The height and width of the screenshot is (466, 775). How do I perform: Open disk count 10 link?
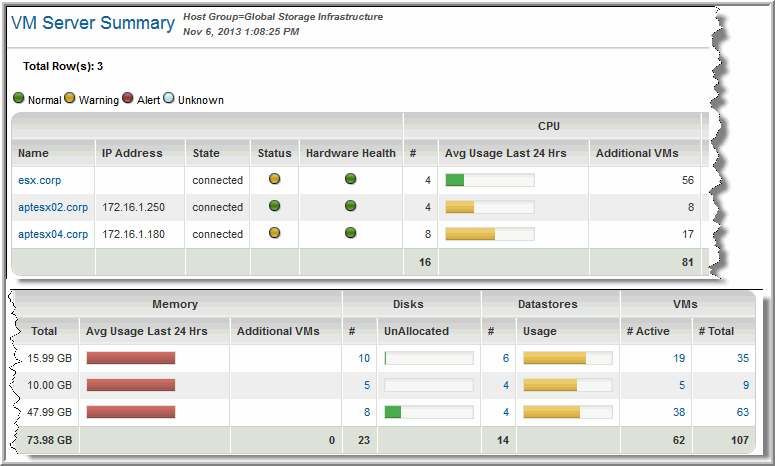coord(364,358)
